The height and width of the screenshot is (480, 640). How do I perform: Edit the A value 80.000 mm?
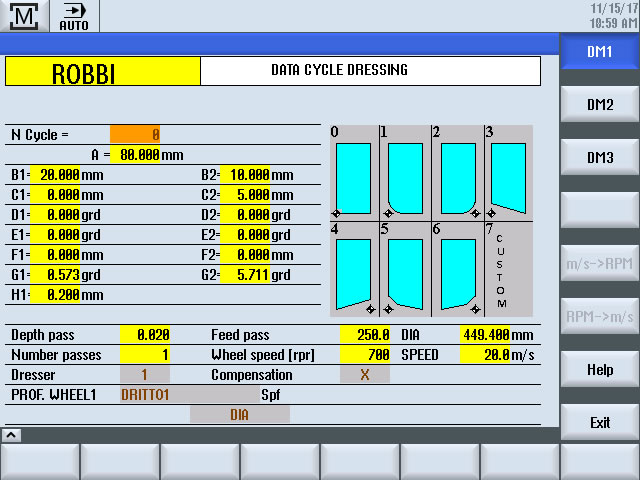click(135, 155)
